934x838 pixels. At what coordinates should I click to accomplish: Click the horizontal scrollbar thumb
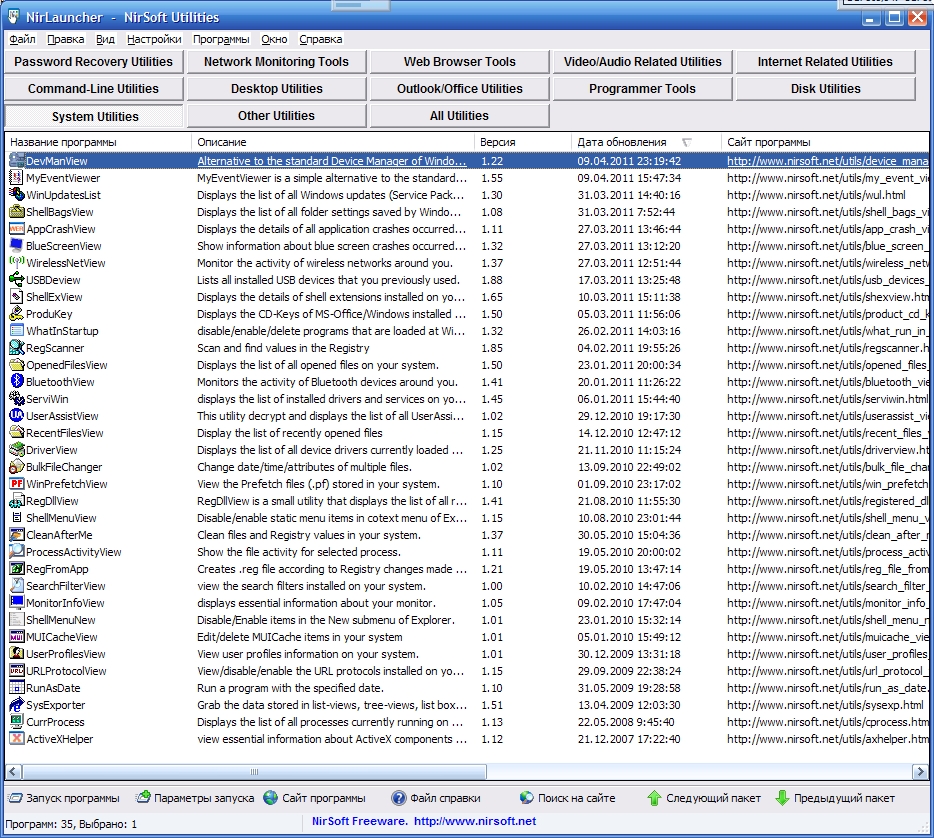click(x=254, y=772)
